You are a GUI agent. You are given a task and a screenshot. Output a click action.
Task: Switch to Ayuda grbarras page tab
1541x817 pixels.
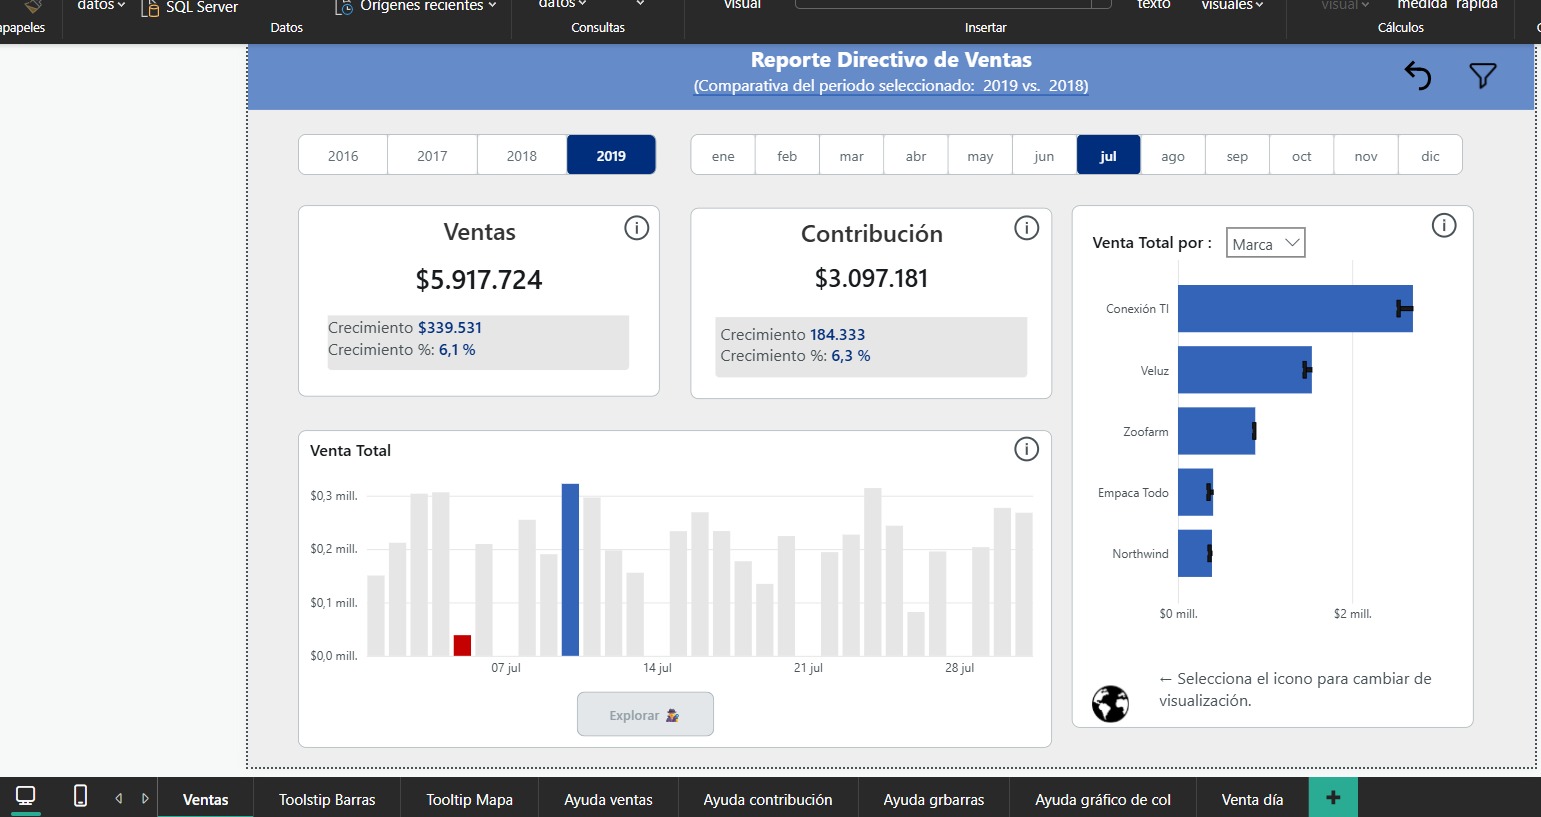coord(933,798)
